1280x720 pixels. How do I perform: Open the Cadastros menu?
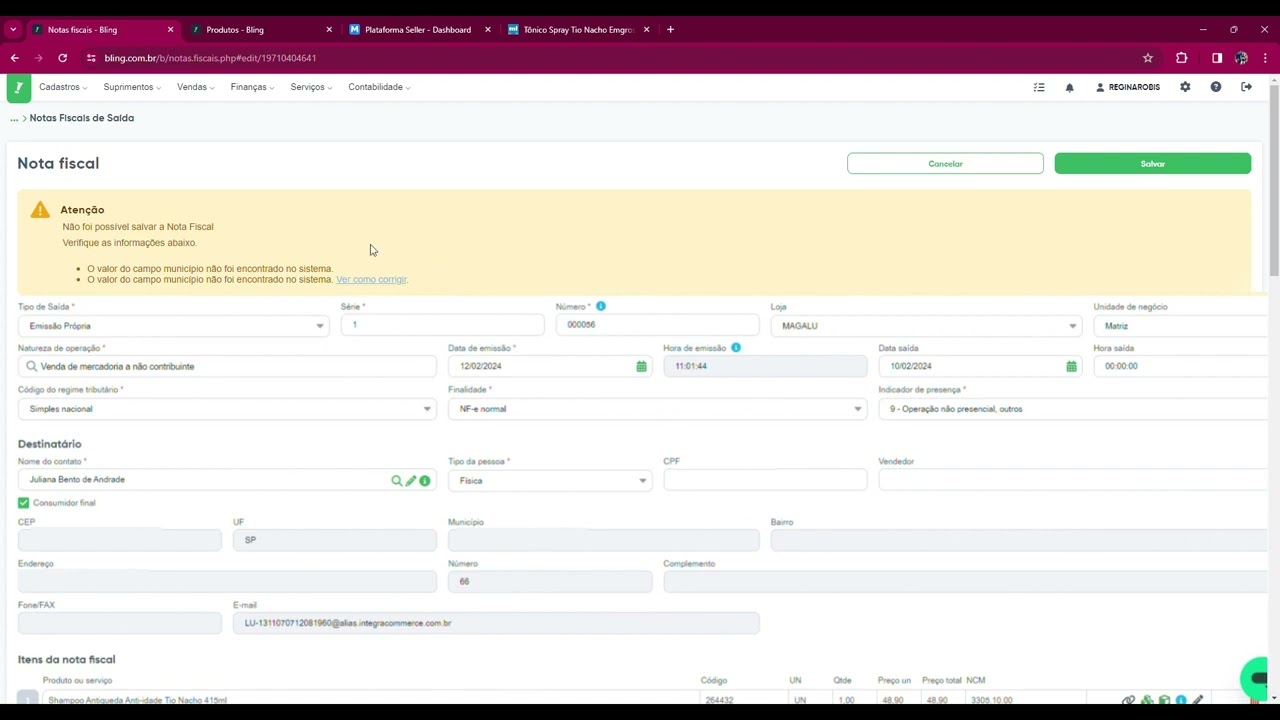(x=63, y=87)
